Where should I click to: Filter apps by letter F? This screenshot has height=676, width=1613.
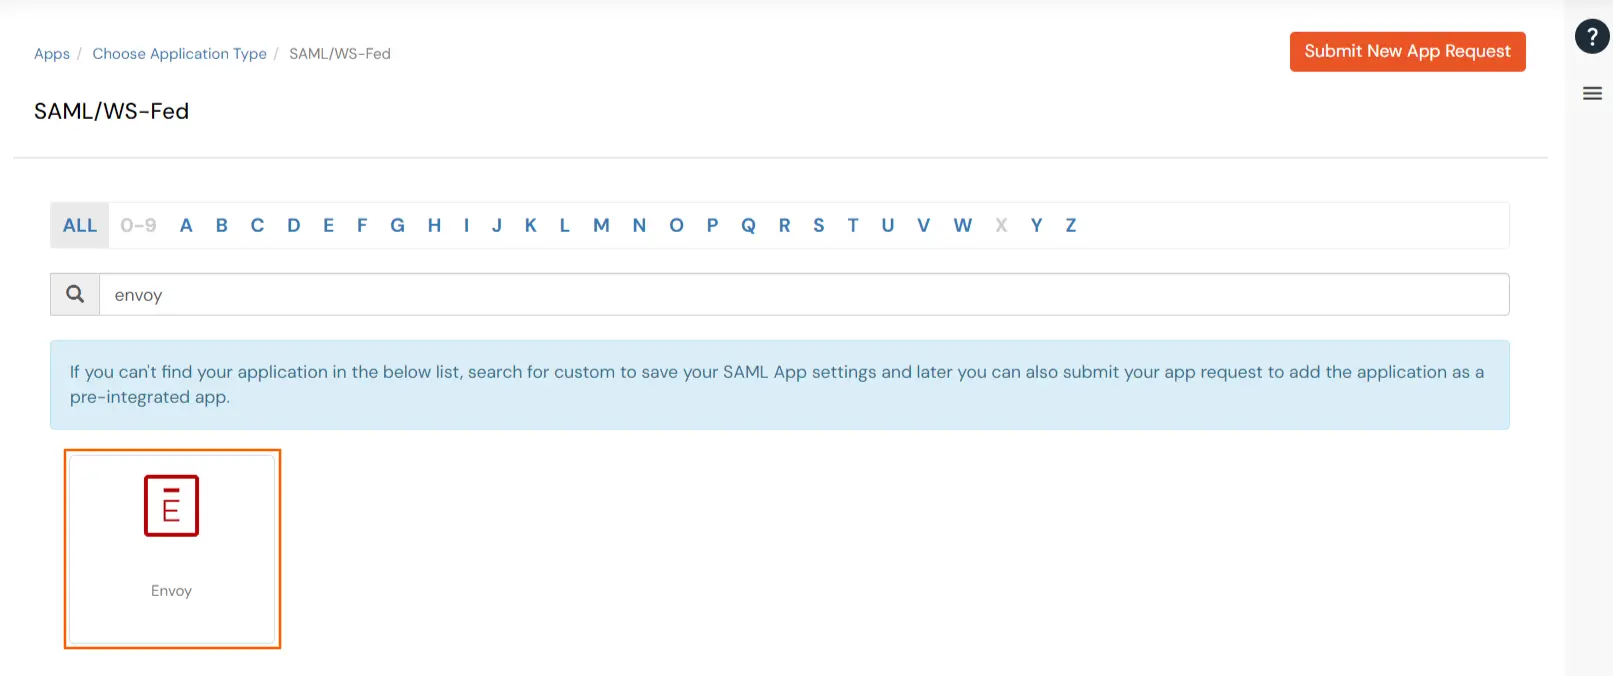pos(362,226)
